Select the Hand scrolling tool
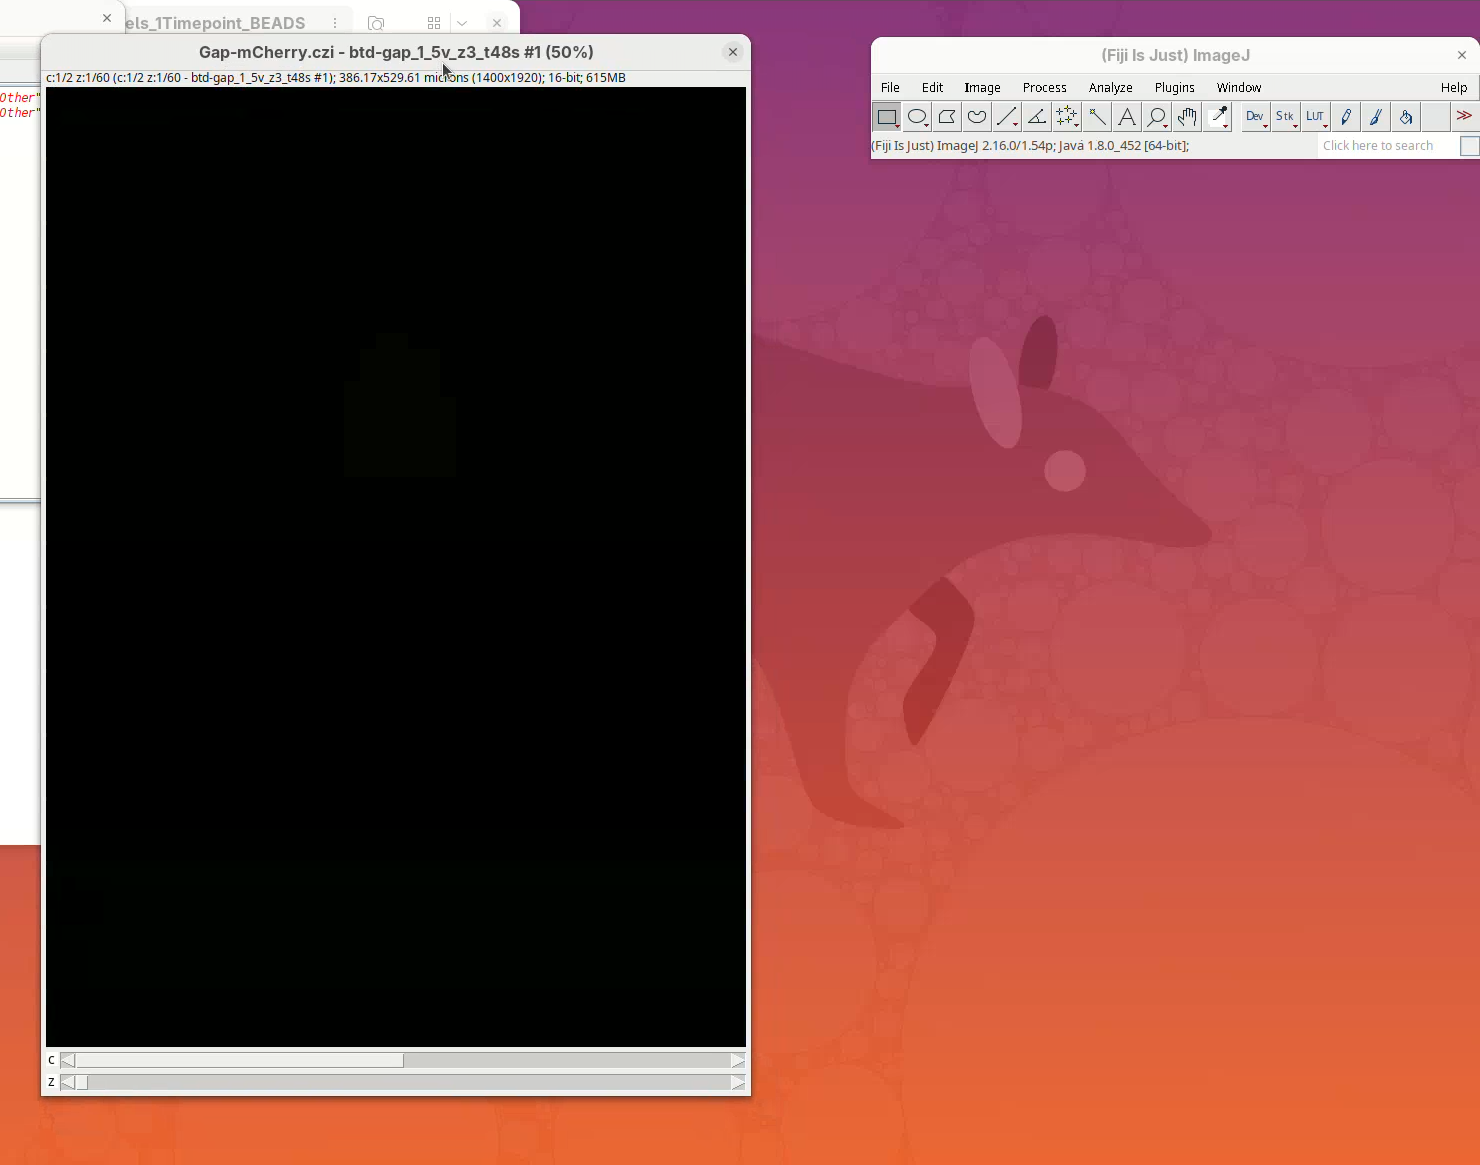This screenshot has width=1480, height=1165. pos(1187,117)
